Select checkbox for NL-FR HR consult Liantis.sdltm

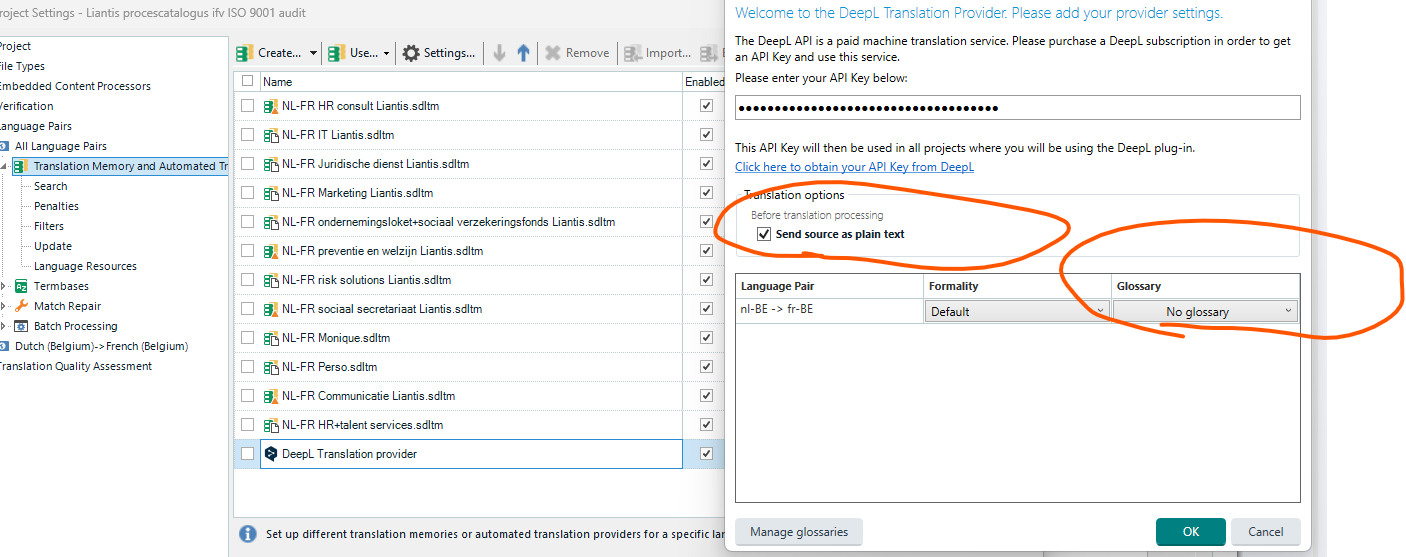[247, 106]
